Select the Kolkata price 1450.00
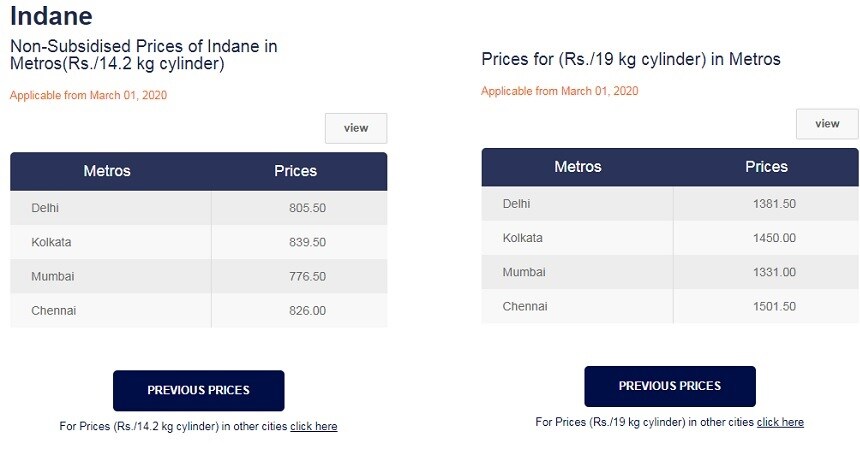The image size is (860, 449). pos(774,238)
